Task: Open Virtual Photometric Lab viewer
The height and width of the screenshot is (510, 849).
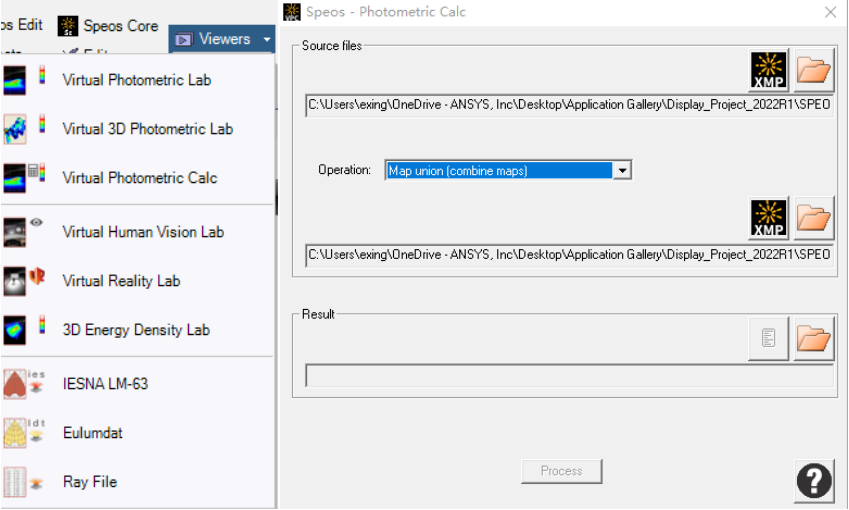Action: click(136, 80)
